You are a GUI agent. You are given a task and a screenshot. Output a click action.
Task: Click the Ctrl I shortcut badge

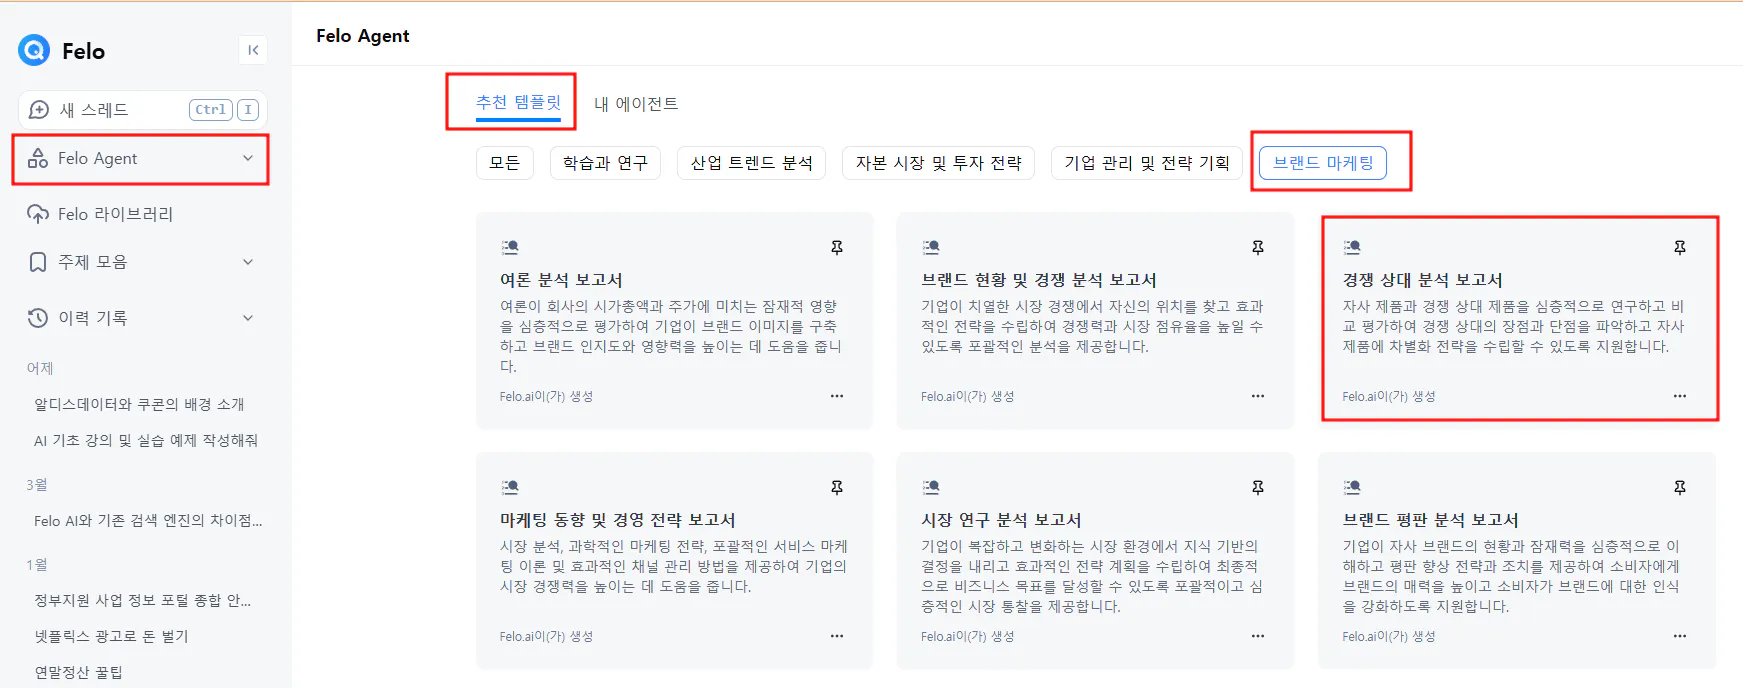(x=224, y=110)
